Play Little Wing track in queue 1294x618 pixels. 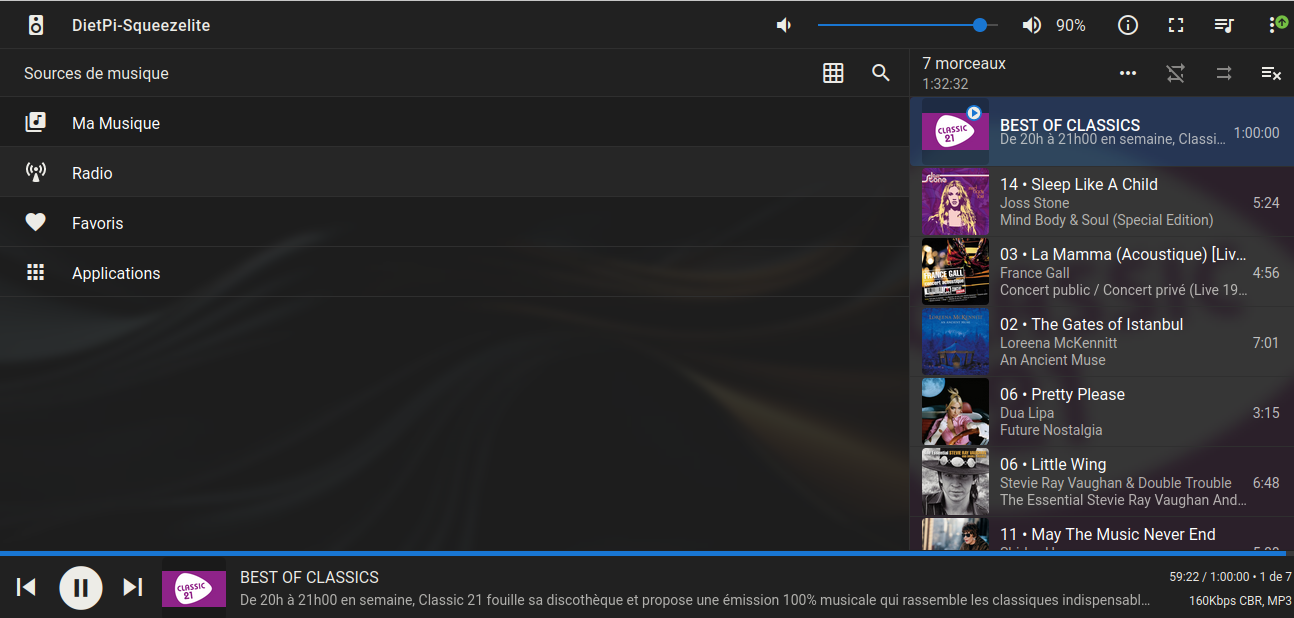tap(1102, 482)
